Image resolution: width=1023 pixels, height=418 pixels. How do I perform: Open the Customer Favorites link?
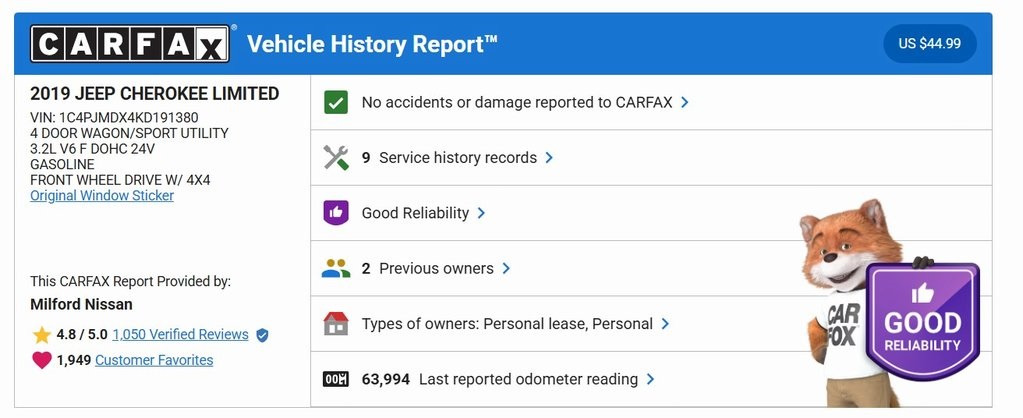154,360
